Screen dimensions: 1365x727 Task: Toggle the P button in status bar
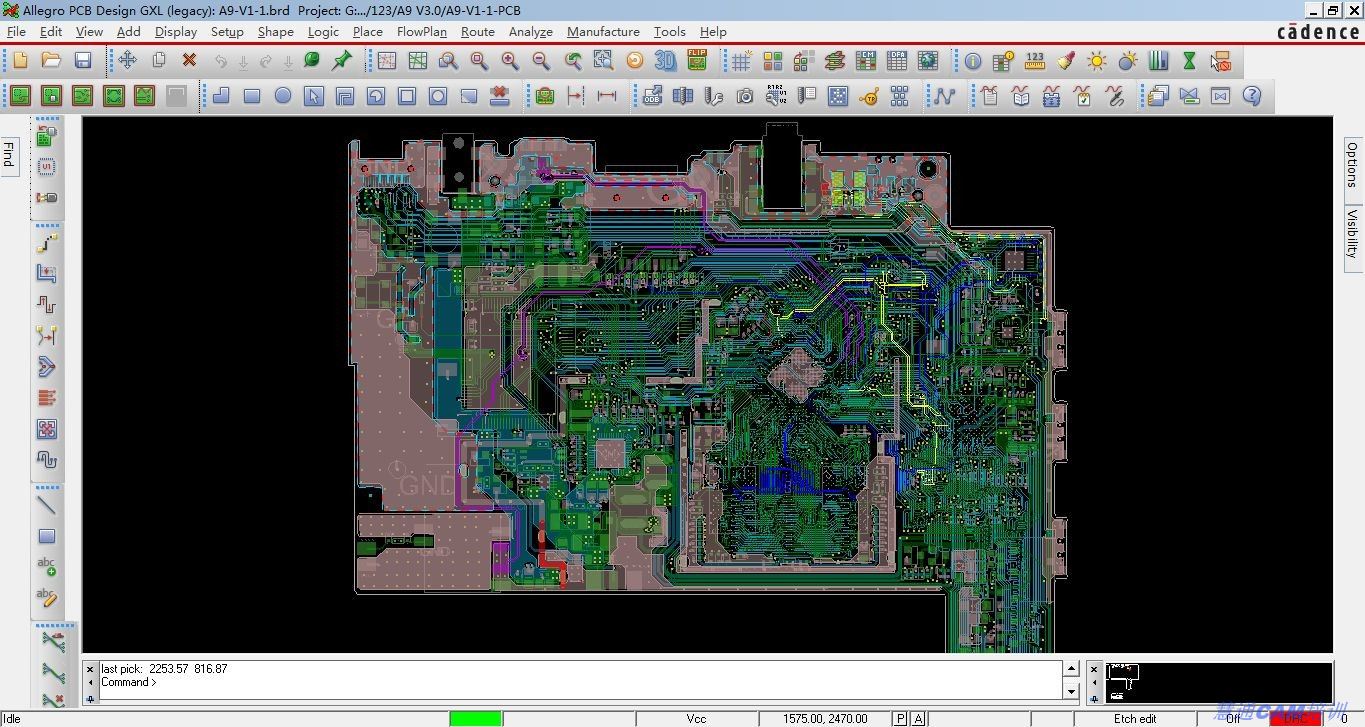[901, 718]
